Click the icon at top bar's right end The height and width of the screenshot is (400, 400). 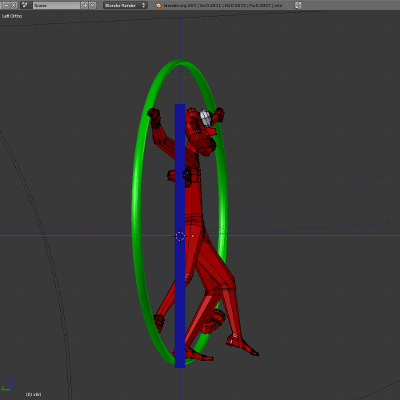click(x=298, y=5)
